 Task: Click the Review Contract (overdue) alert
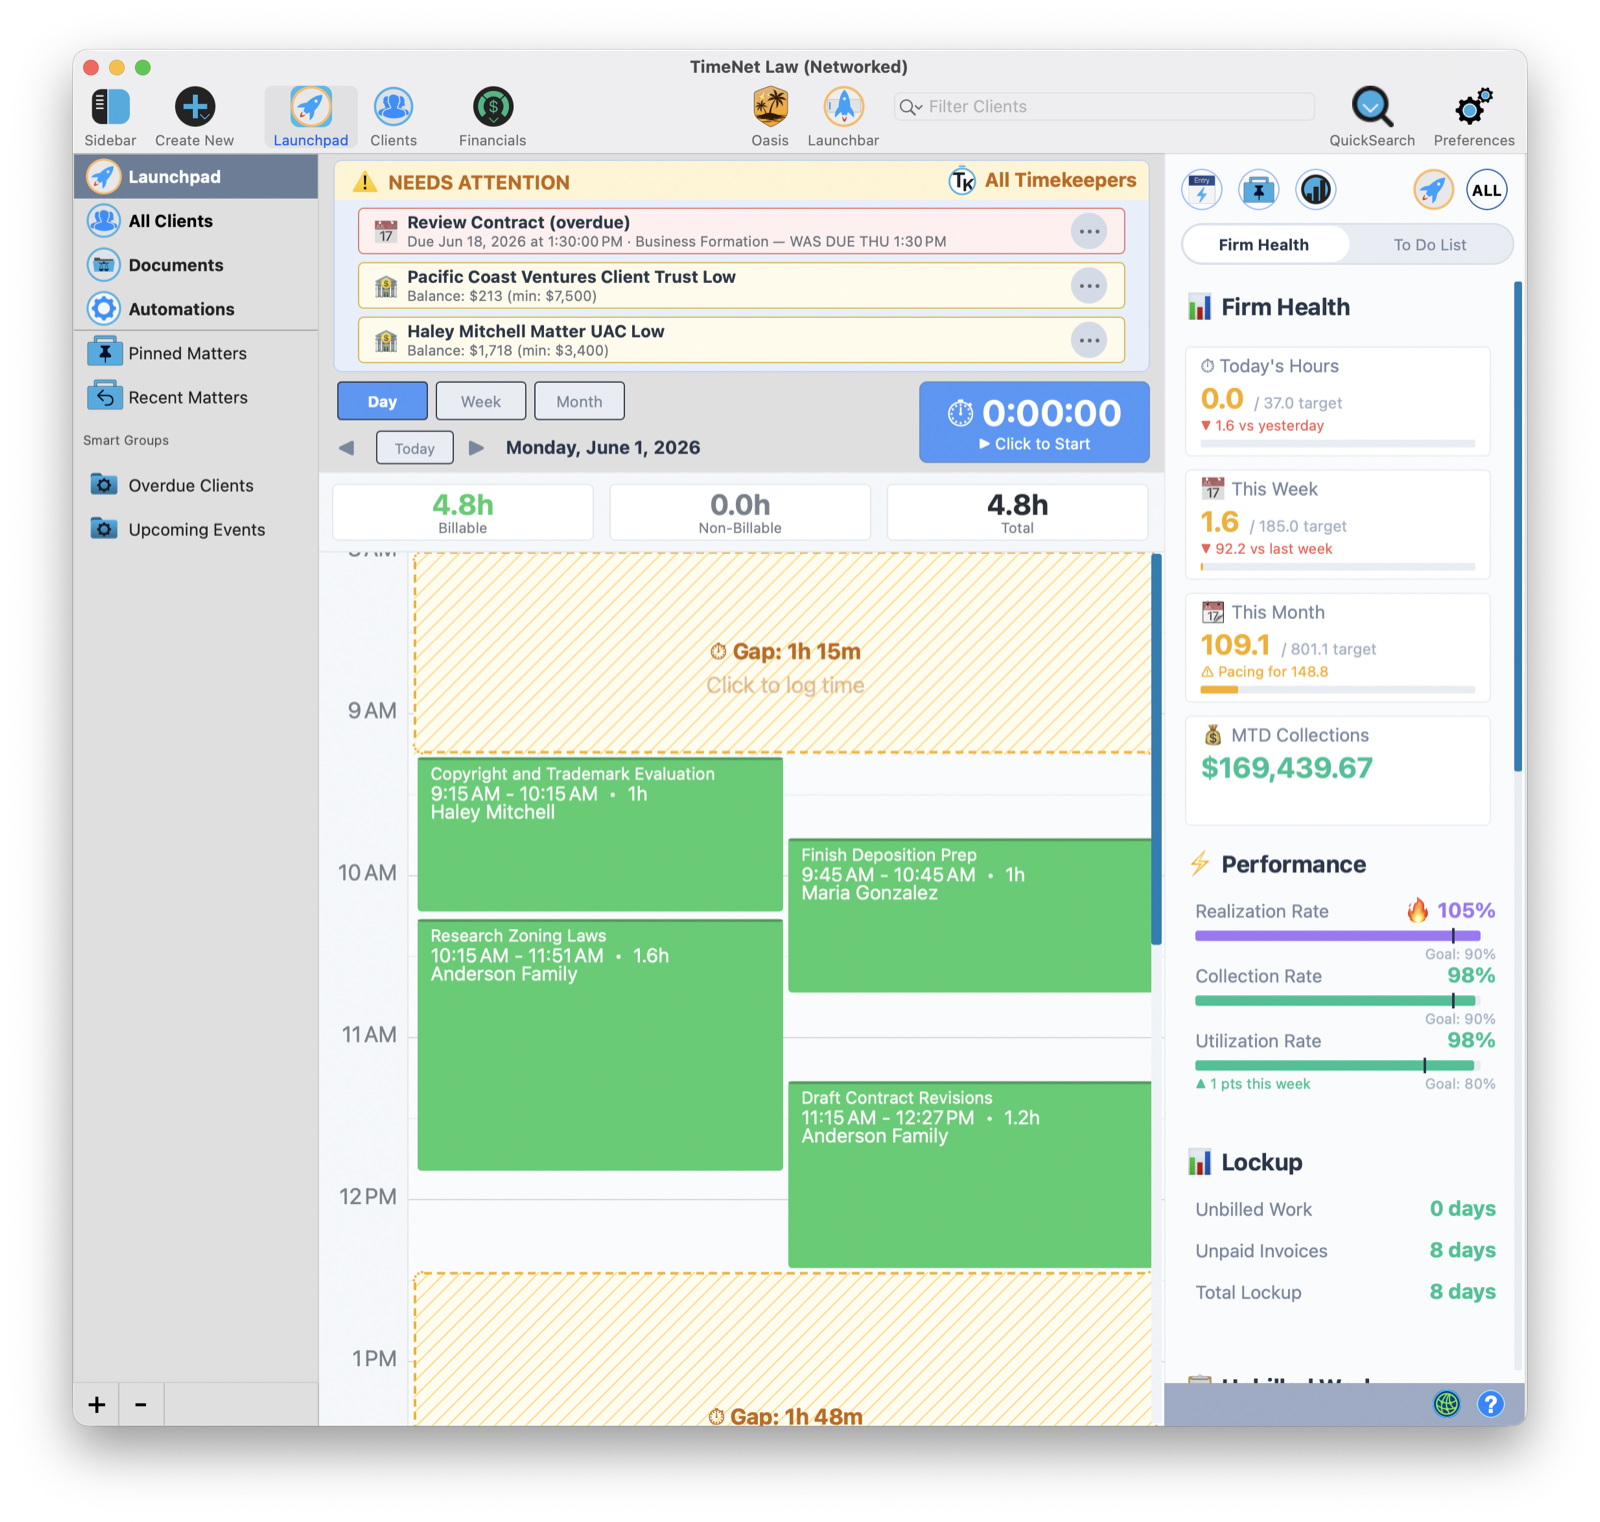741,231
